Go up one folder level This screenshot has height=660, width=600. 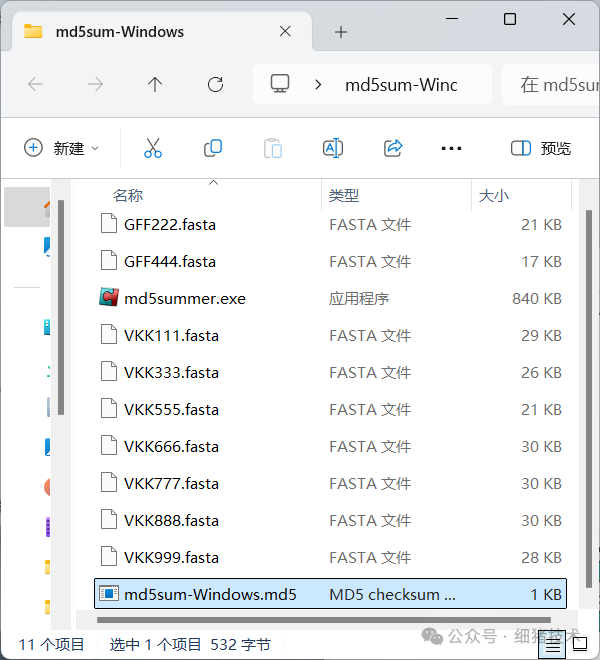coord(155,85)
